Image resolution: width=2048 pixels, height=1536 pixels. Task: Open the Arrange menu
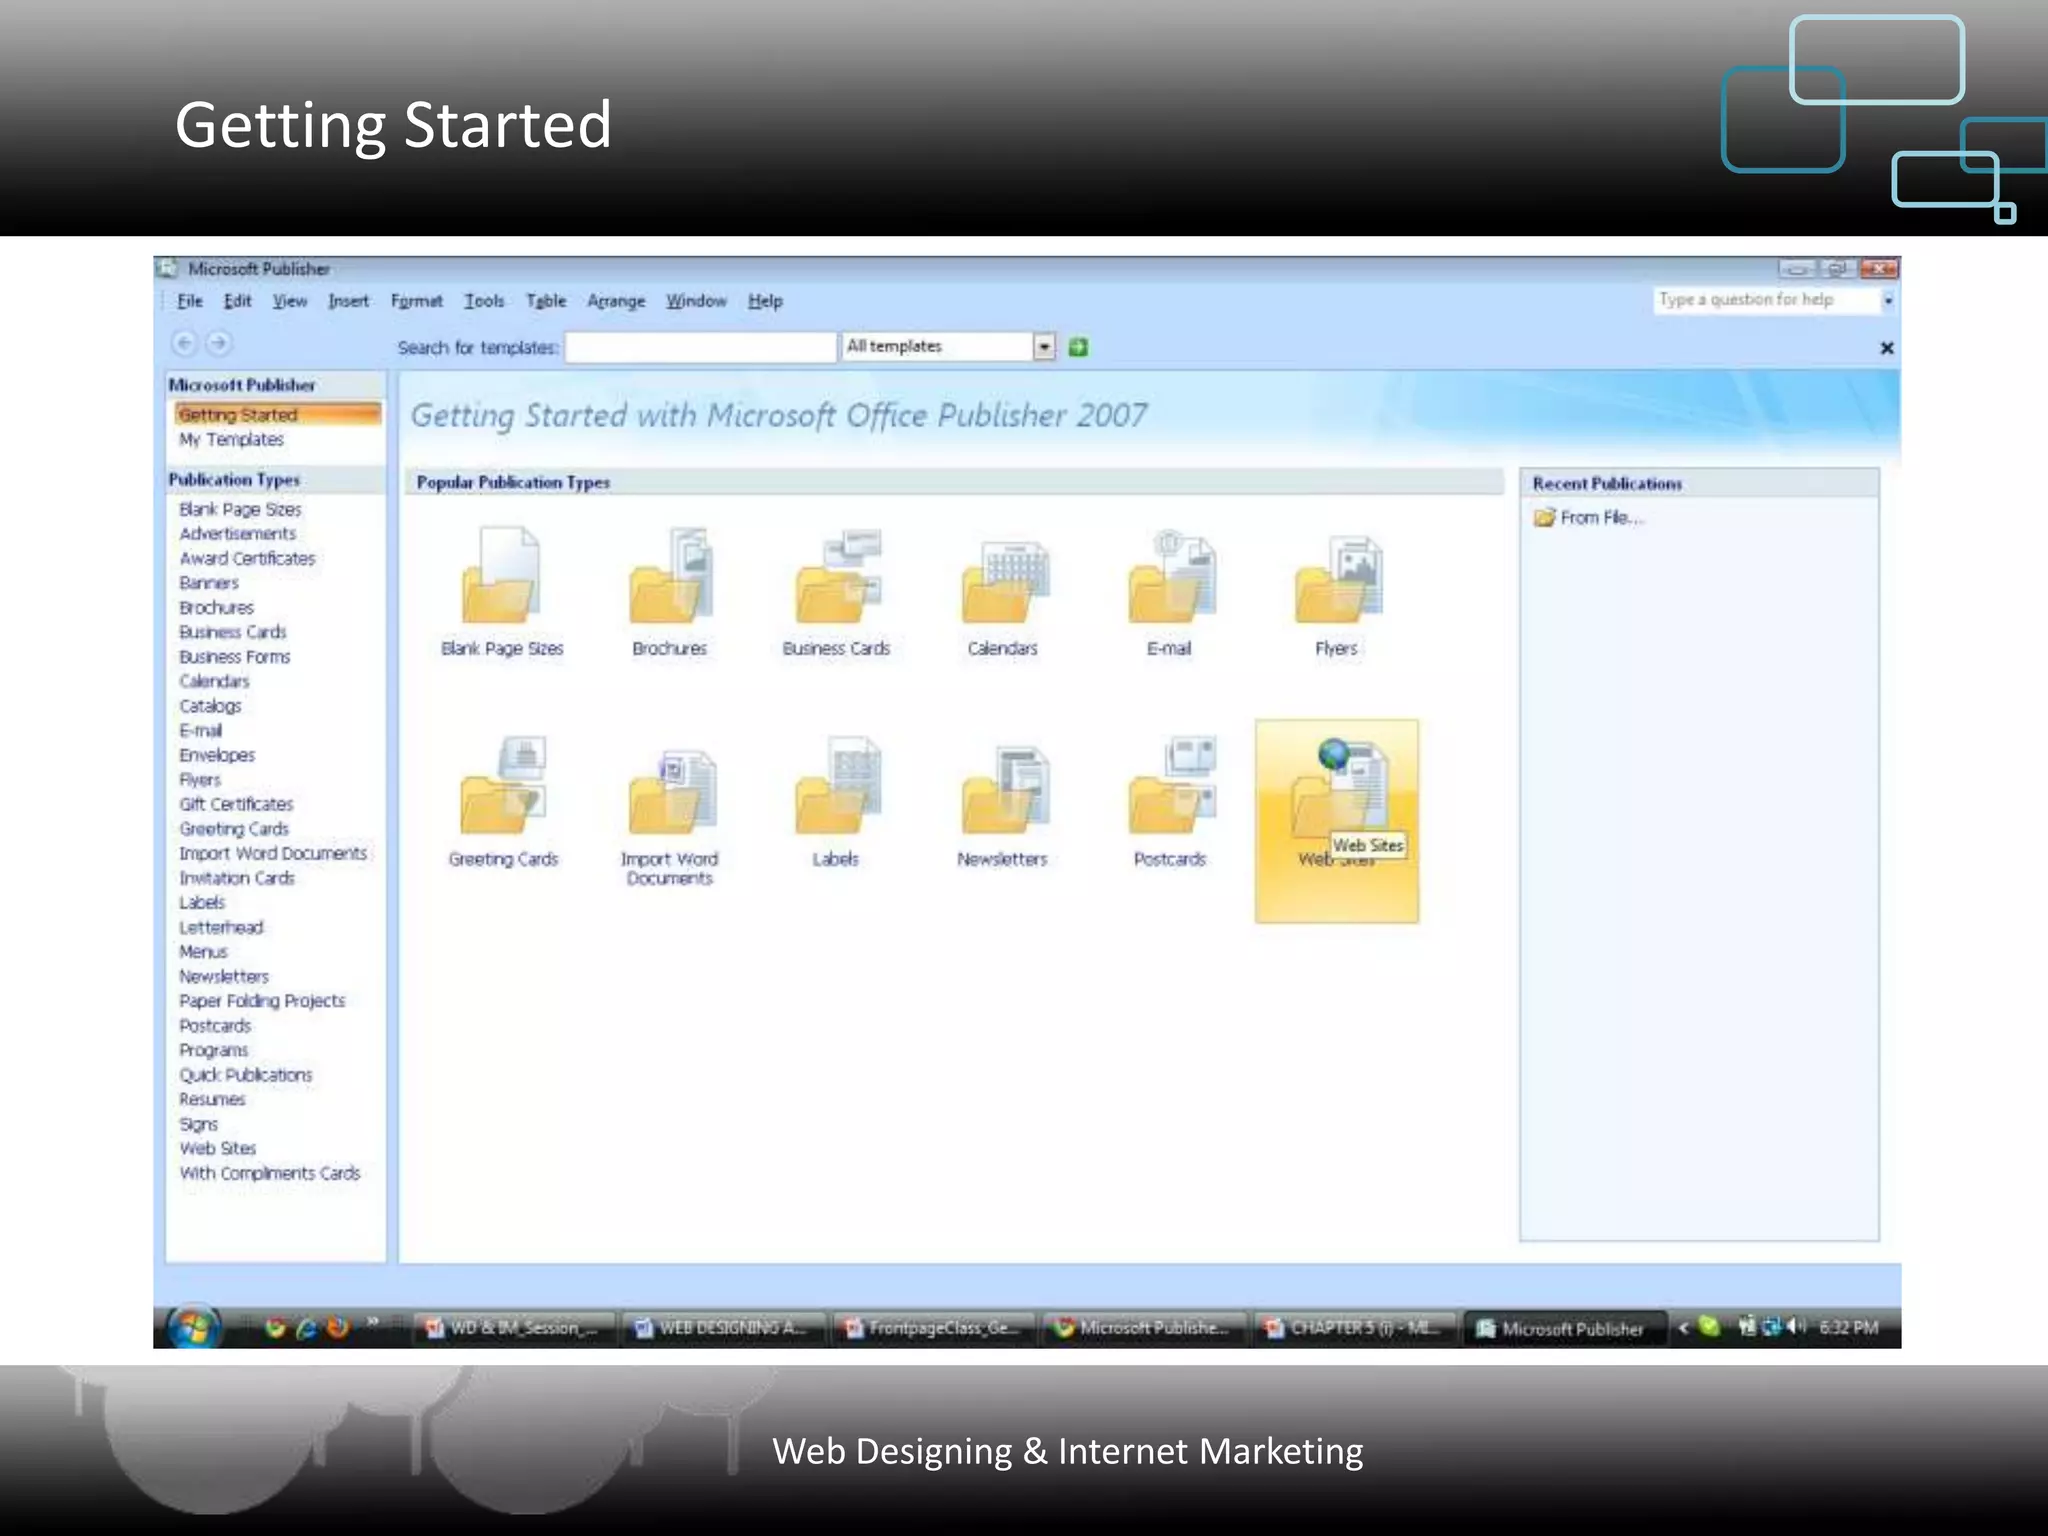click(616, 301)
